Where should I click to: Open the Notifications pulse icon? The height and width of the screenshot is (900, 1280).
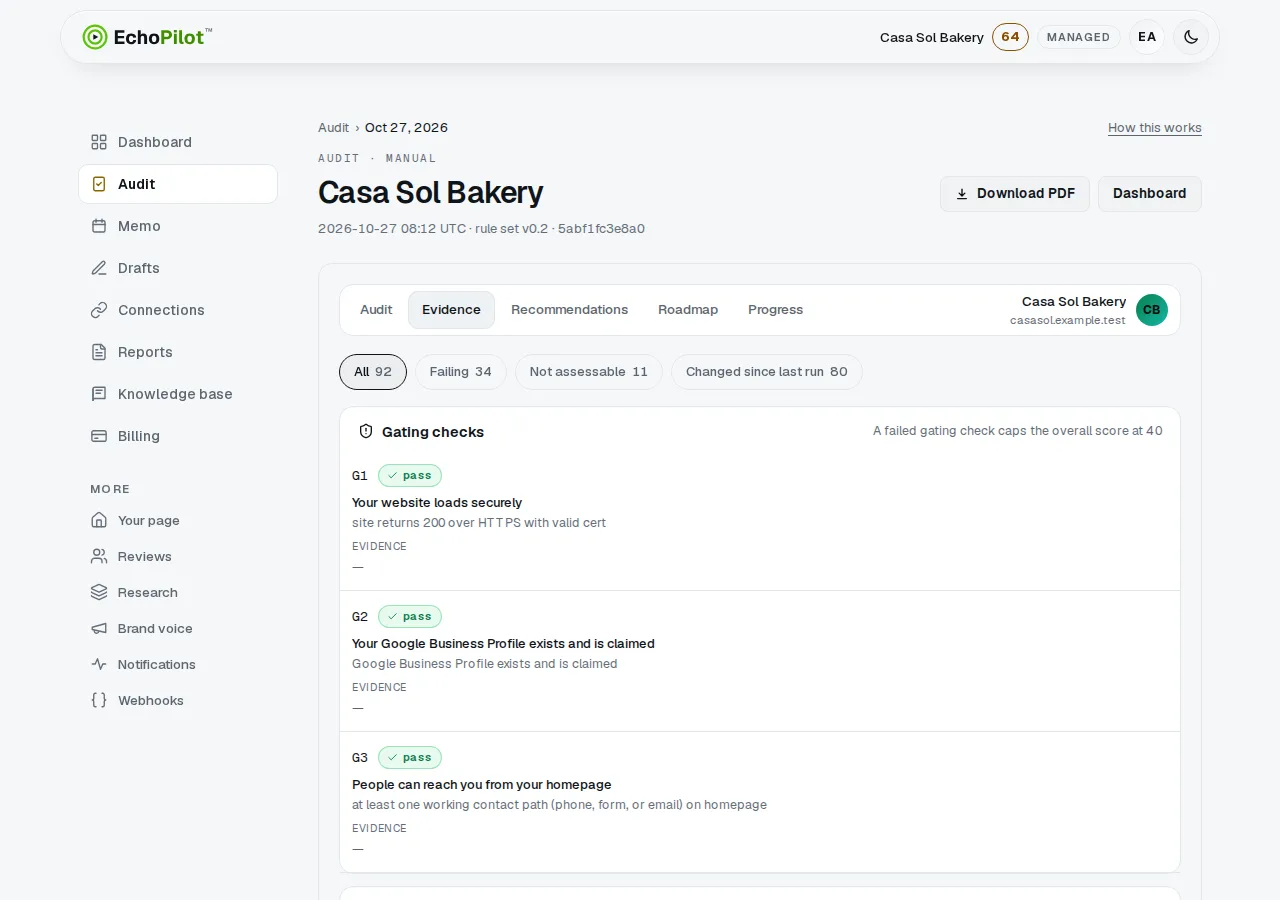99,664
